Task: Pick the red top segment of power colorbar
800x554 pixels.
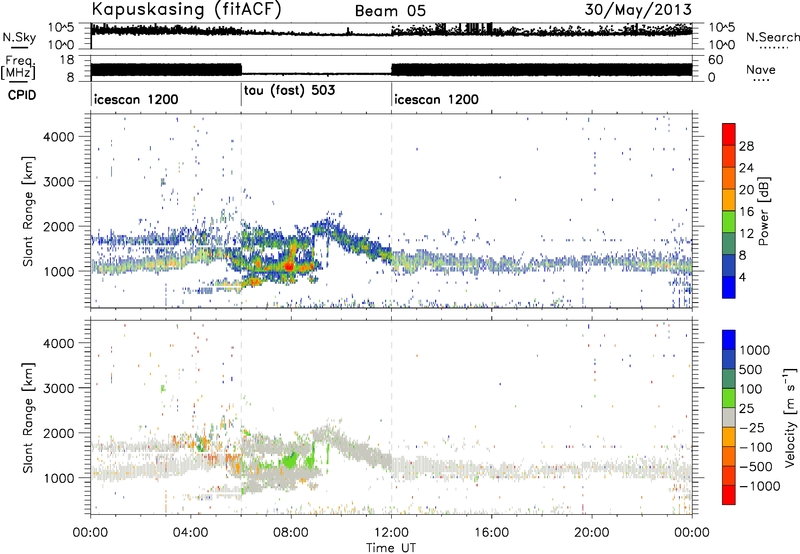Action: [729, 135]
